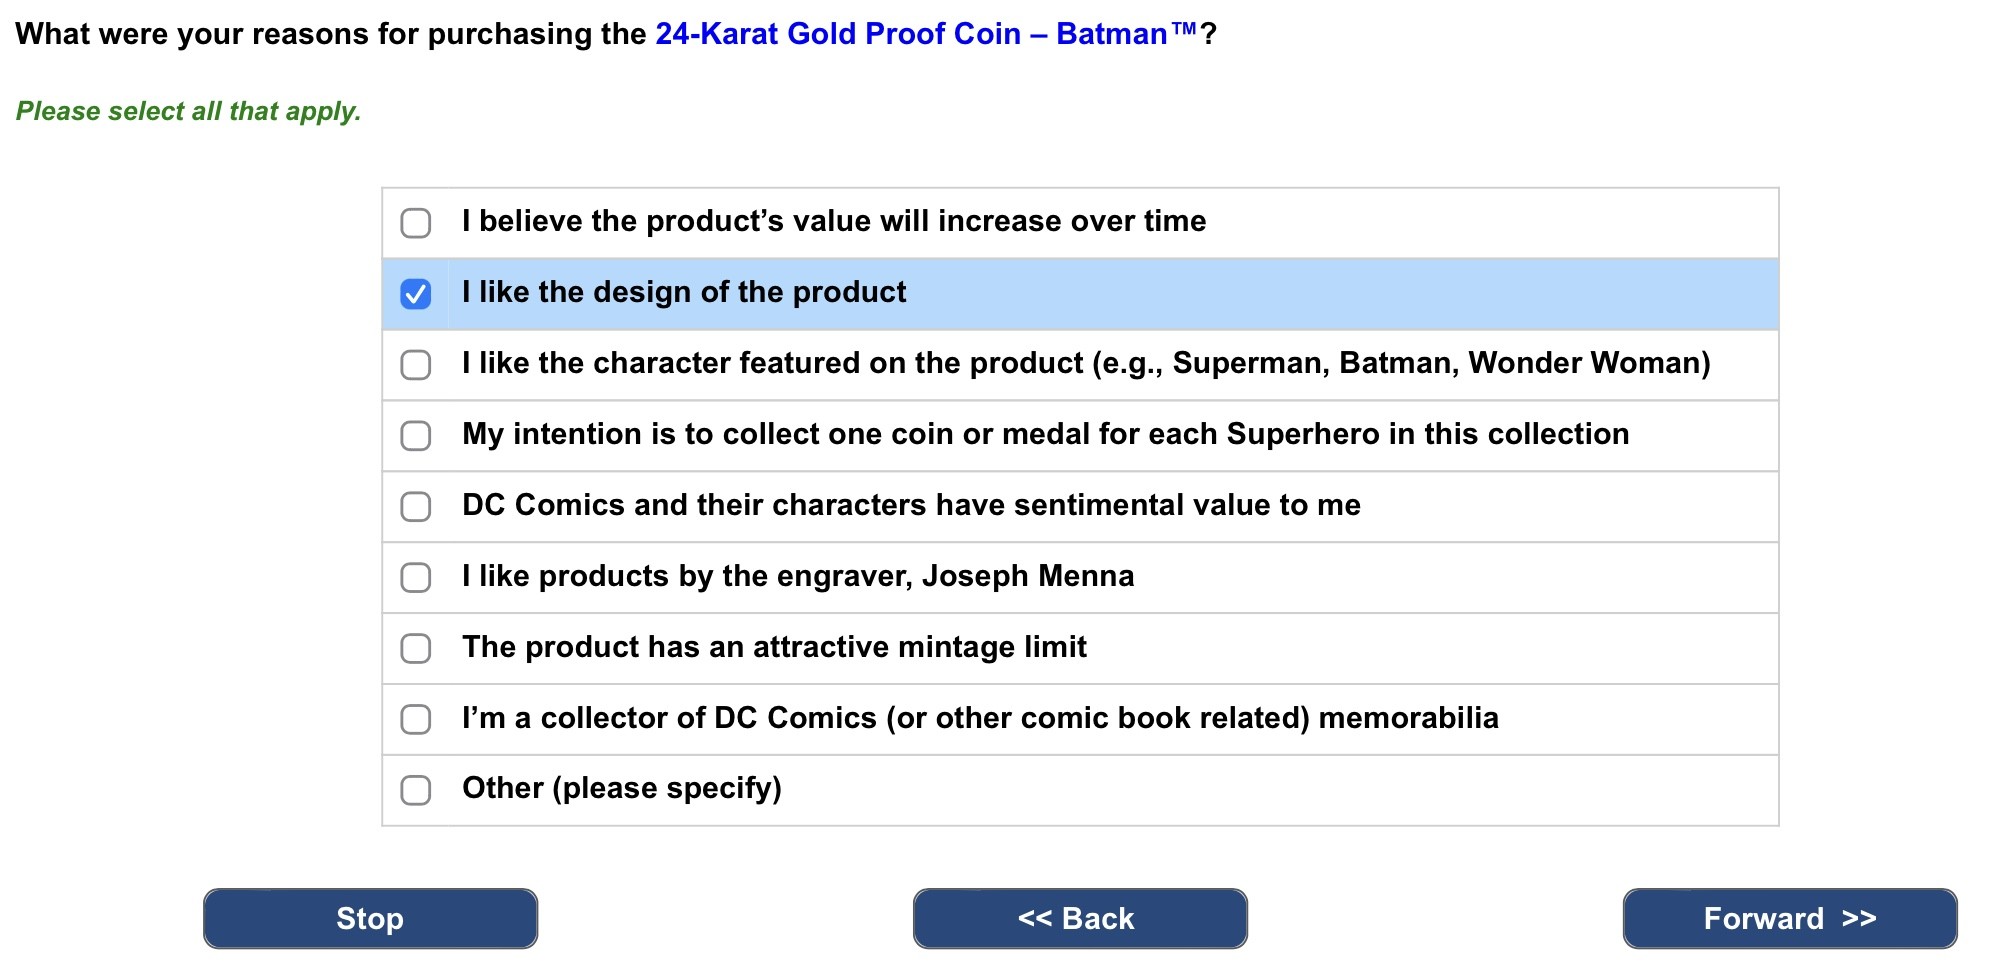Check the engraver Joseph Menna checkbox

click(x=416, y=578)
